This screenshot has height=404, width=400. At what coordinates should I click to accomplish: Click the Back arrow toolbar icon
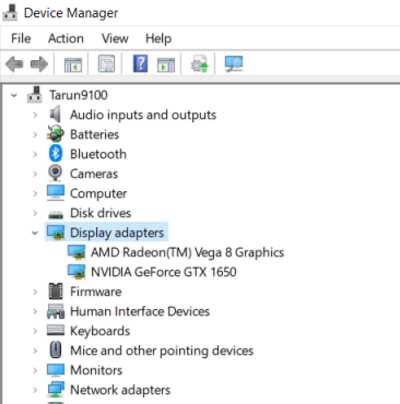tap(14, 64)
